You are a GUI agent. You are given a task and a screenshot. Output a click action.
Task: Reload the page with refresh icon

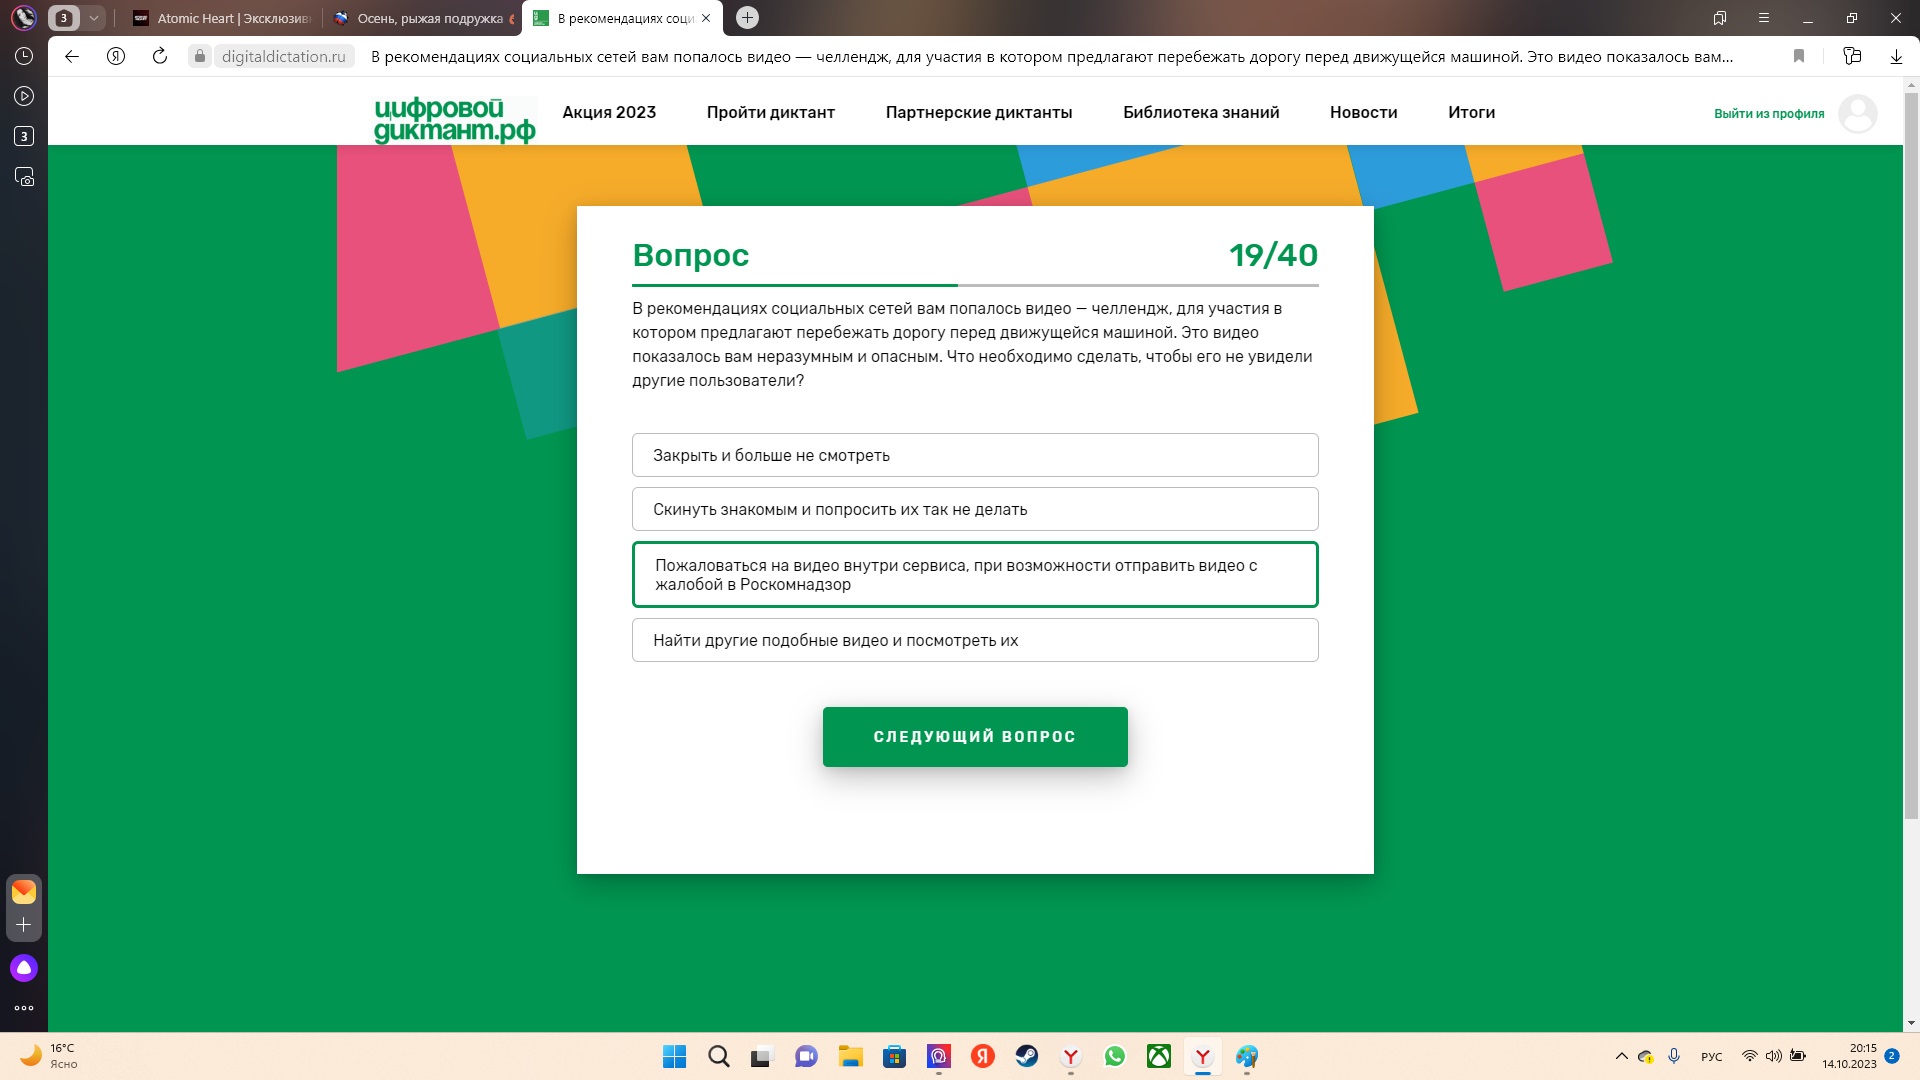pos(160,57)
